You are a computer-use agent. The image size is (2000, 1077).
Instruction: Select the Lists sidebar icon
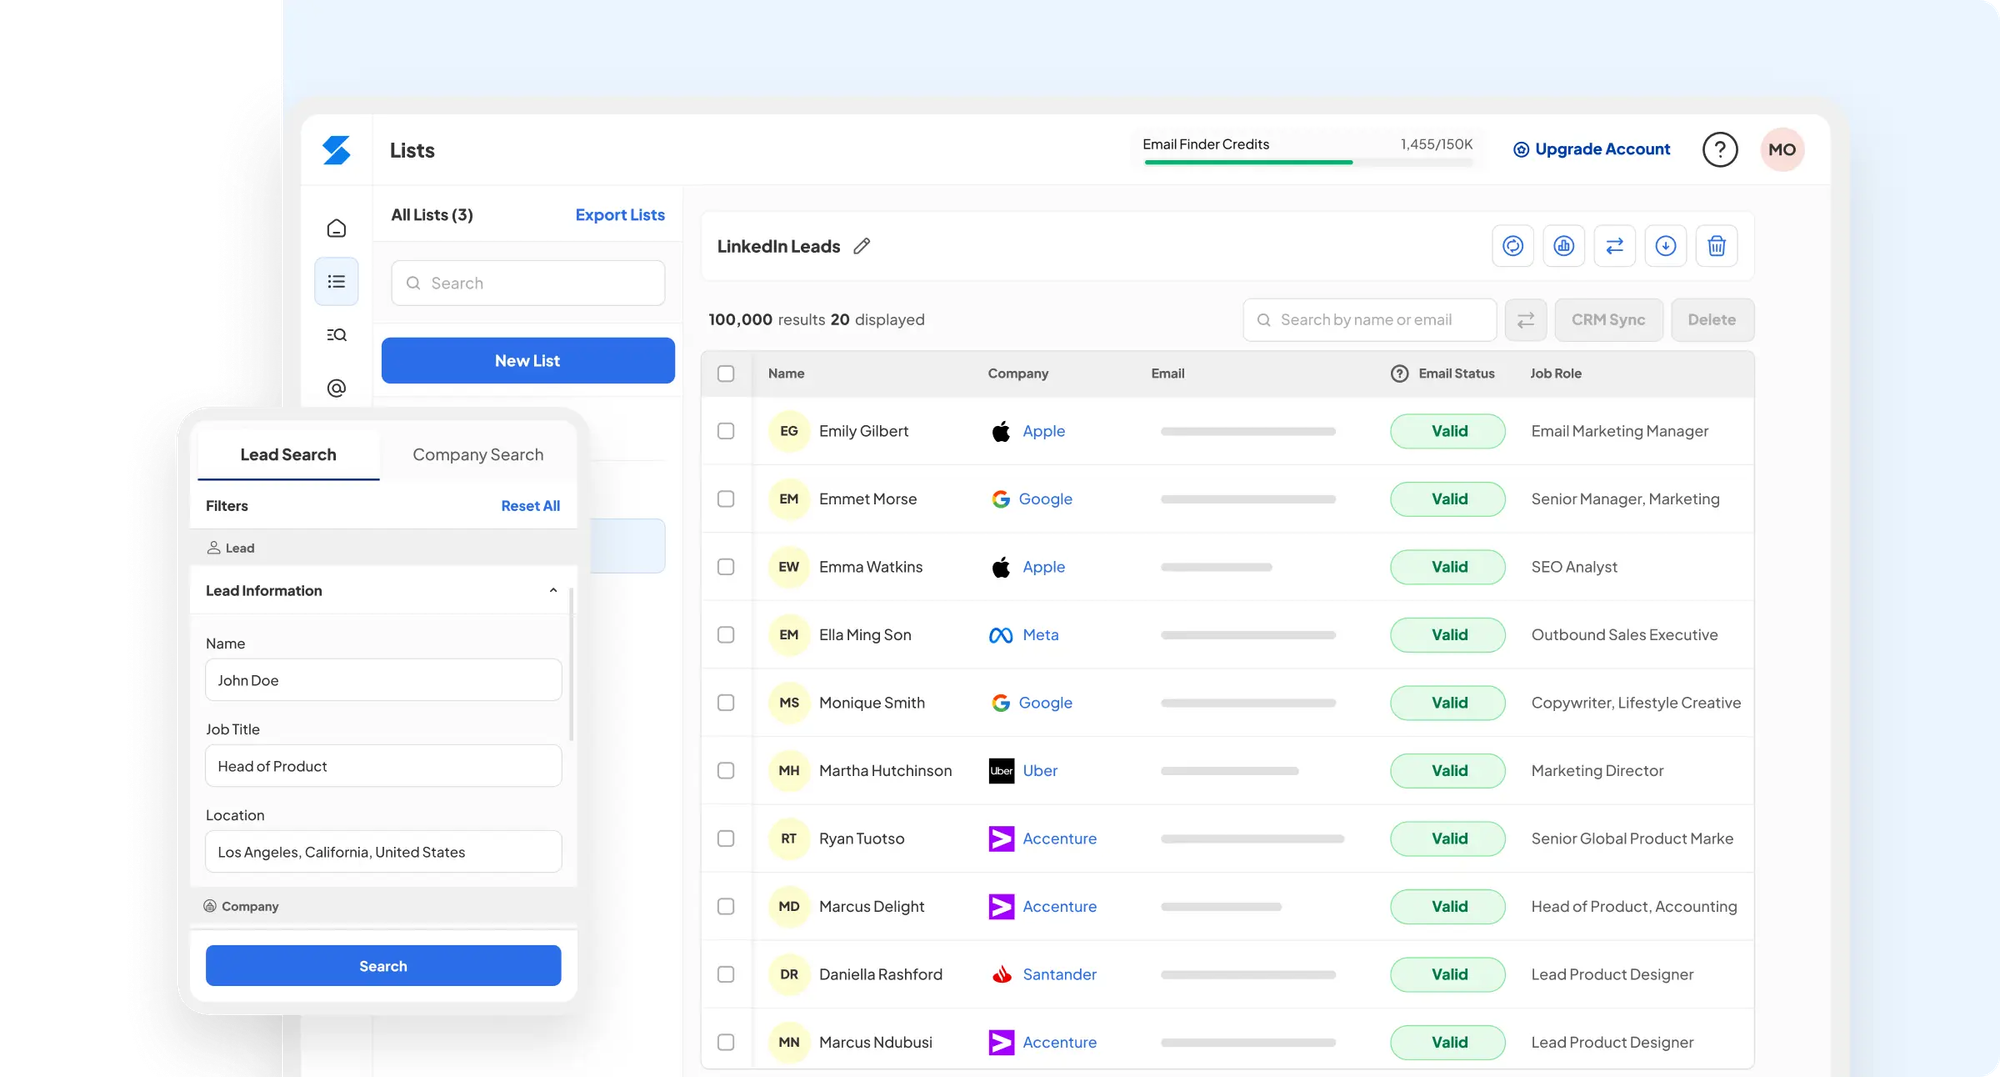337,282
